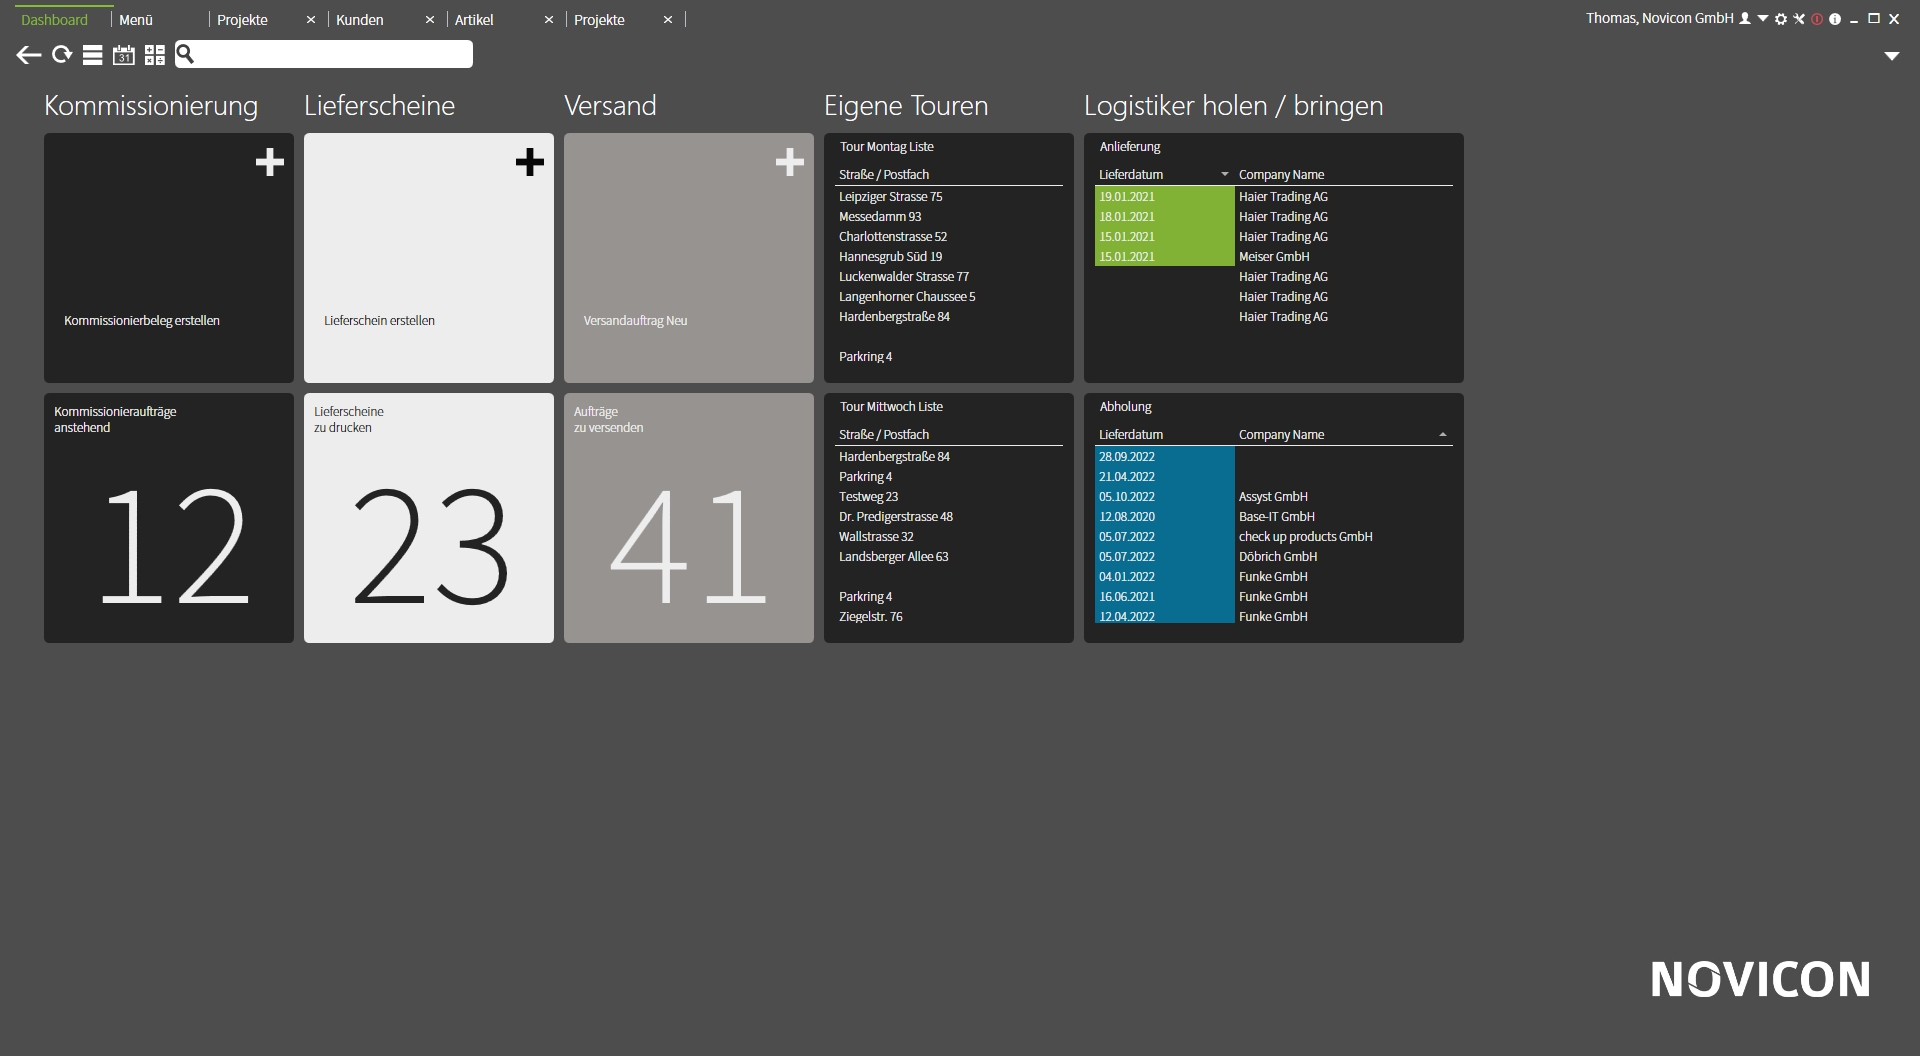
Task: Toggle Lieferdatum sort arrow in Anlieferung
Action: pyautogui.click(x=1225, y=174)
